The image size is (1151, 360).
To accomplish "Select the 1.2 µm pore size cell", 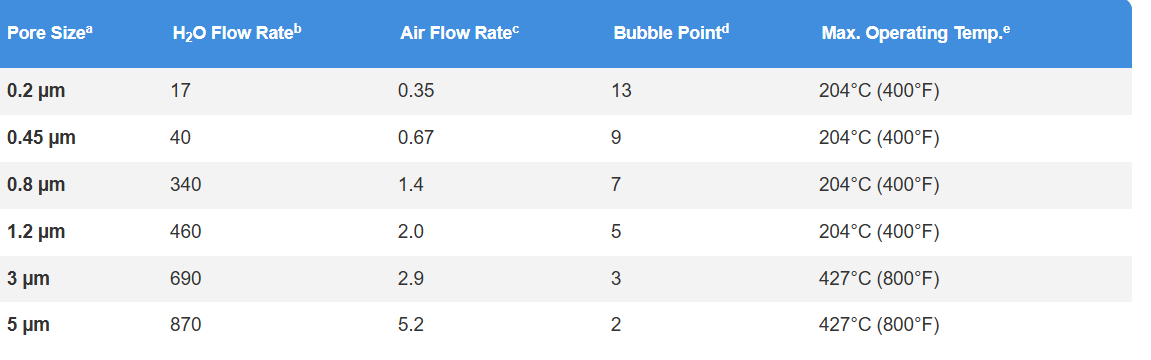I will (36, 232).
